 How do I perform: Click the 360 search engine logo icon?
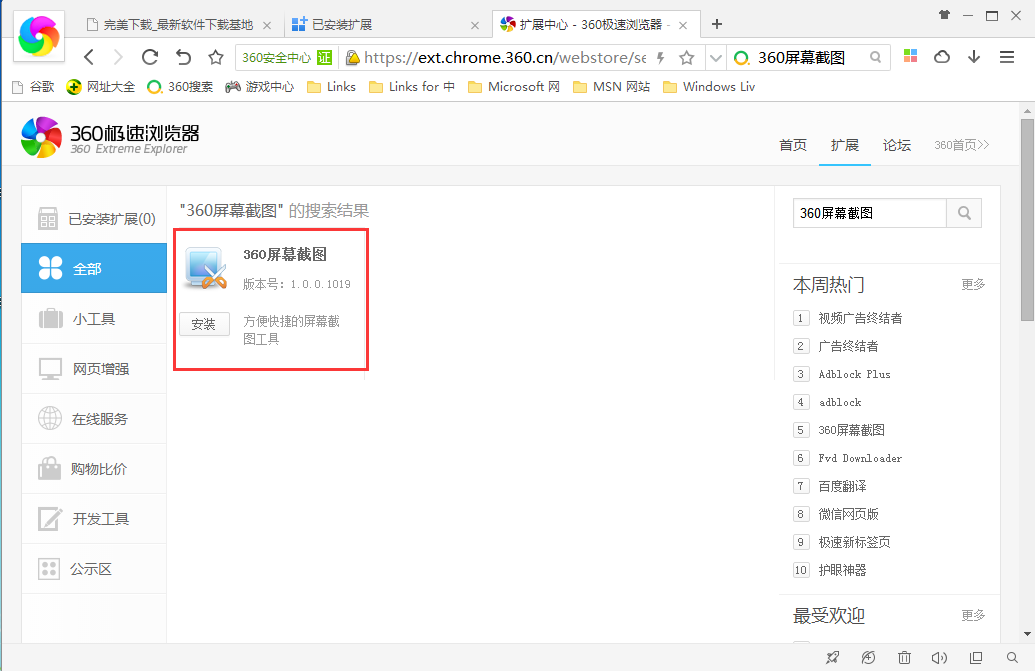[742, 58]
